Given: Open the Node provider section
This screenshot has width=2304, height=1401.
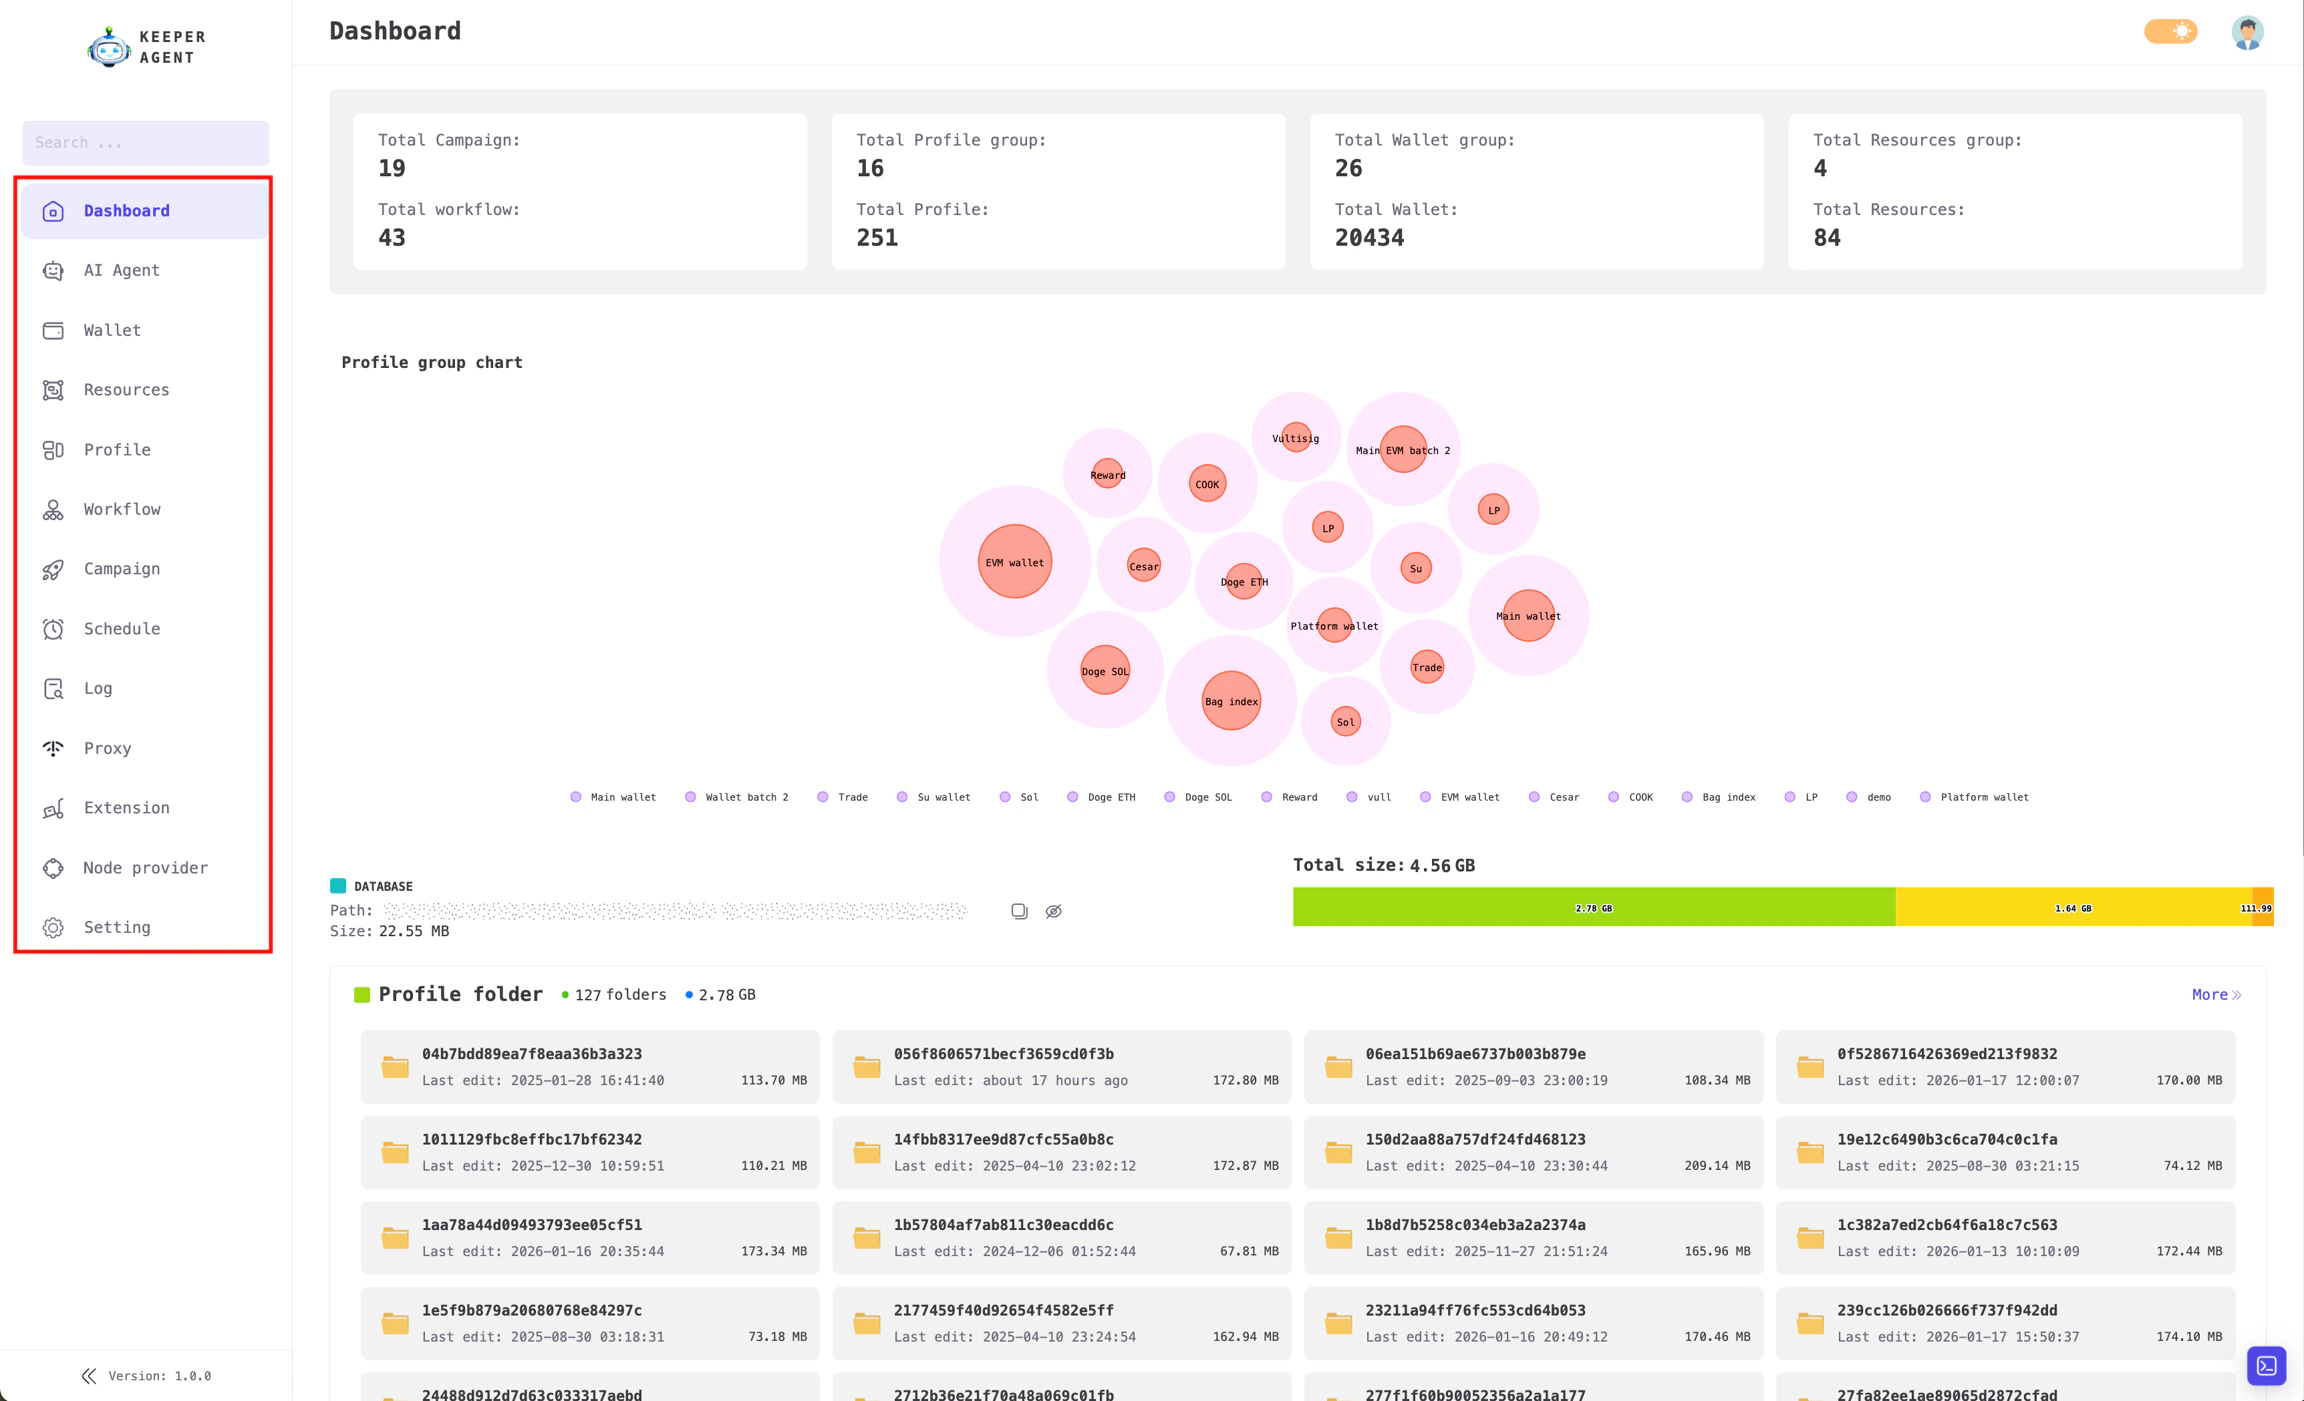Looking at the screenshot, I should pyautogui.click(x=145, y=867).
